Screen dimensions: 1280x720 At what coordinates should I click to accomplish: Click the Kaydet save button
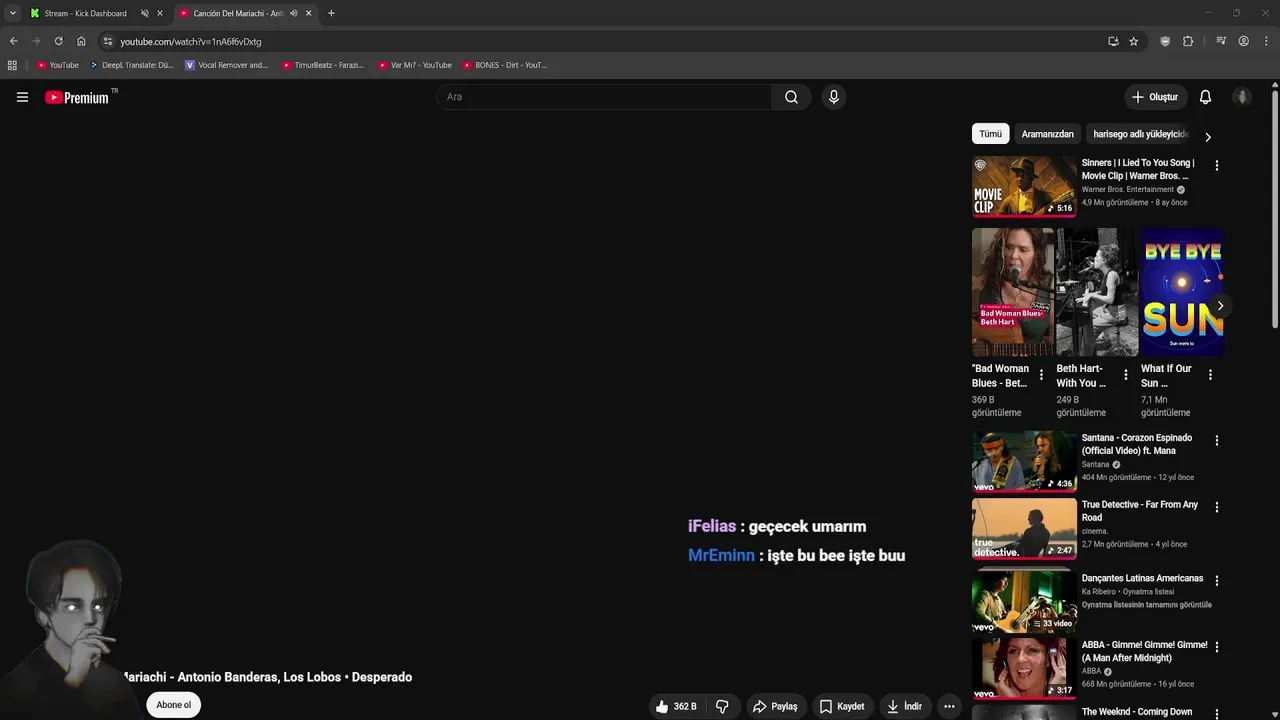(841, 706)
